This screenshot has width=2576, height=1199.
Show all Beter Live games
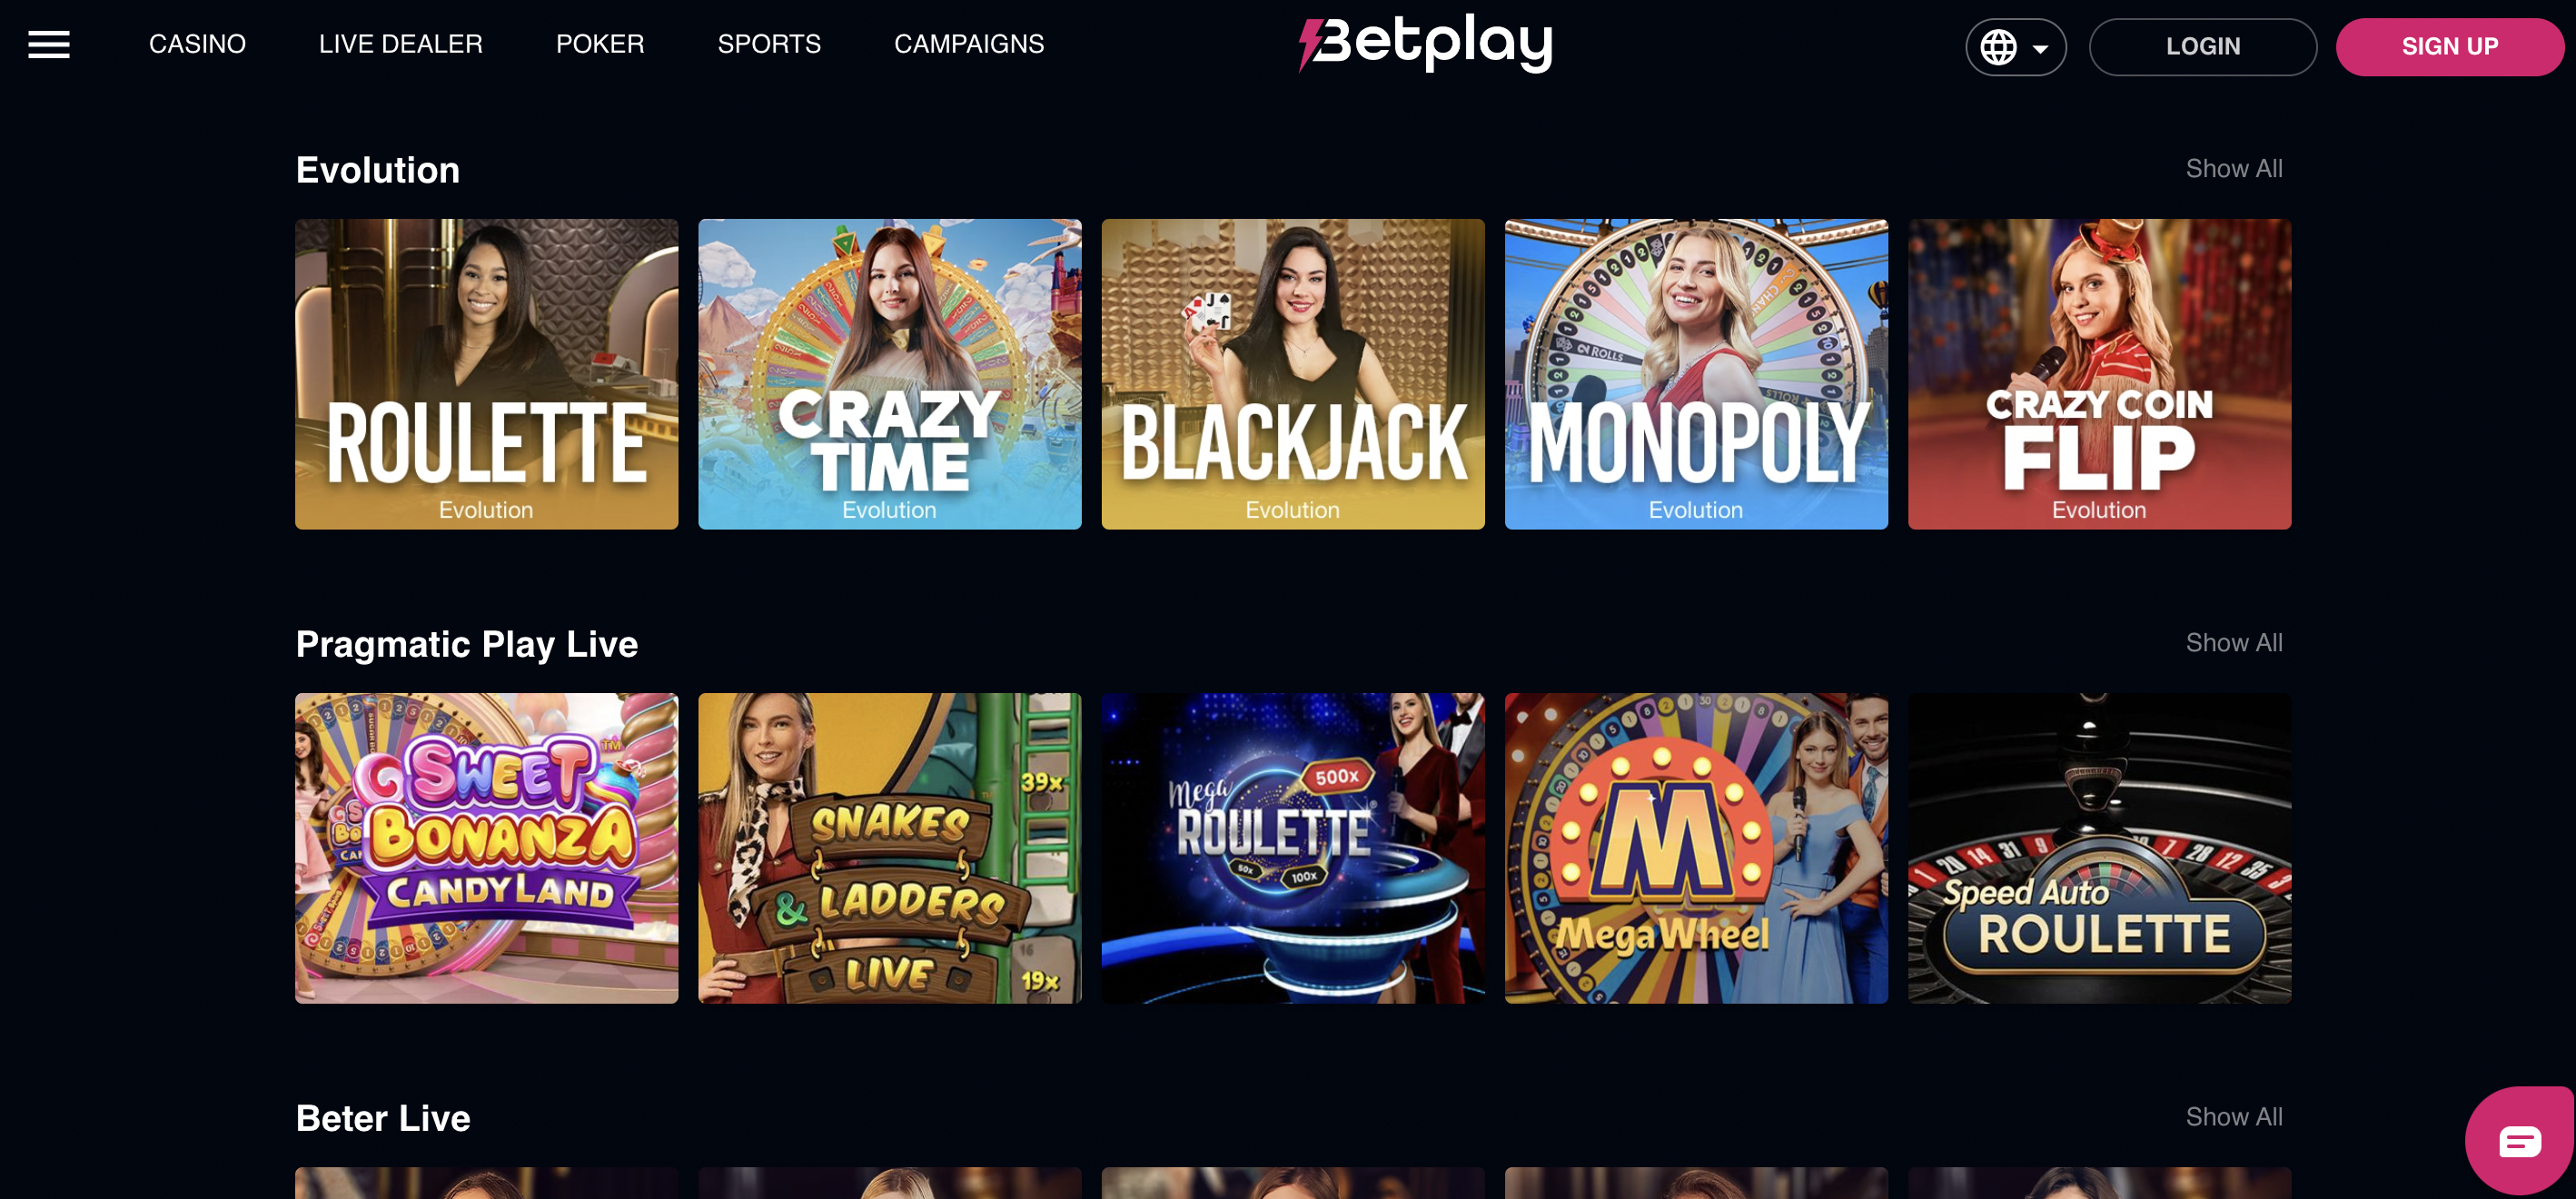pos(2233,1116)
